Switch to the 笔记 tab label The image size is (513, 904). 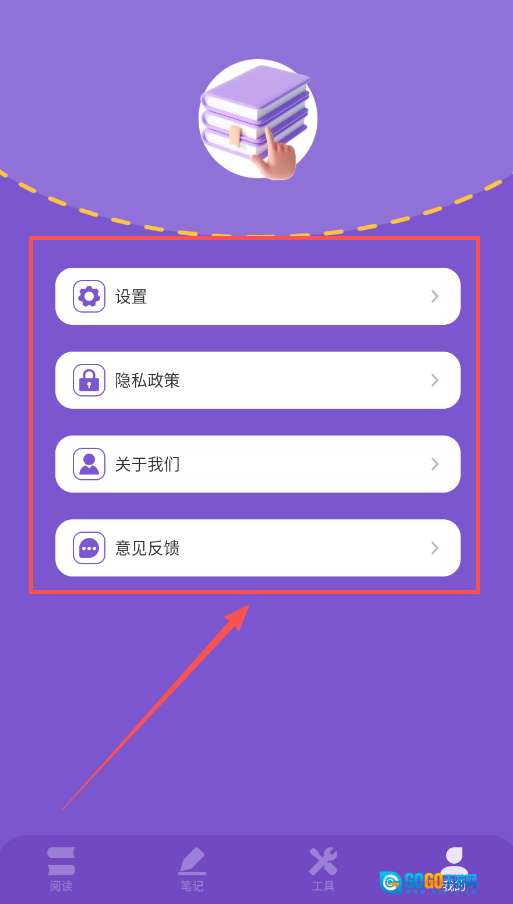coord(192,886)
